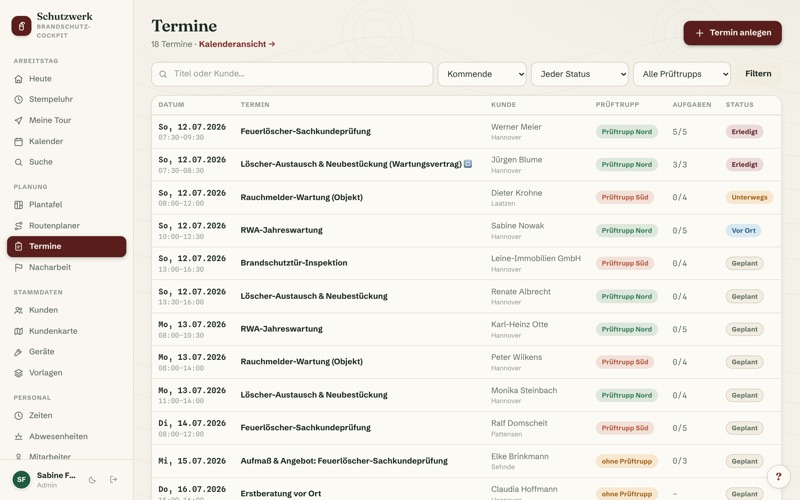
Task: Open Aufmaß & Angebot: Feuerlöscher-Sachkundeprüfung appointment
Action: [344, 461]
